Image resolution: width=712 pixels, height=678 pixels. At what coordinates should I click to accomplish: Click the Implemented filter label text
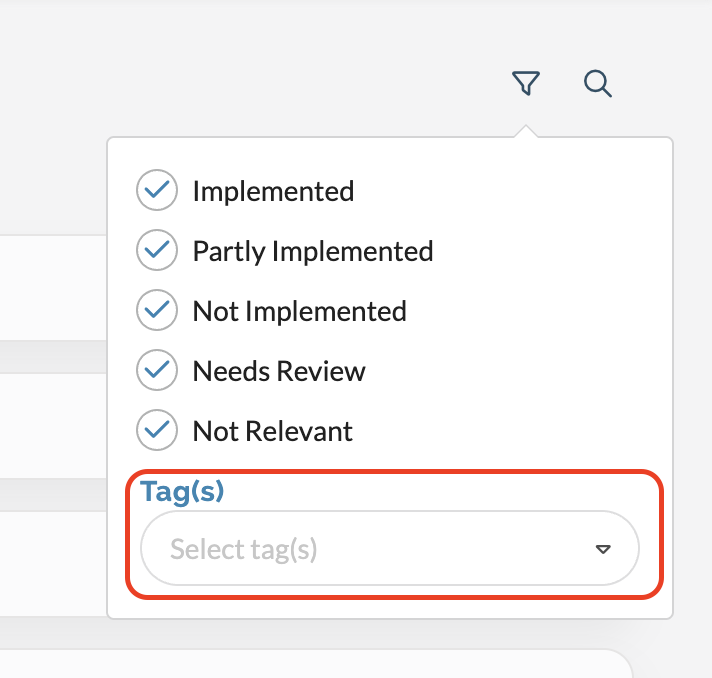pos(273,191)
